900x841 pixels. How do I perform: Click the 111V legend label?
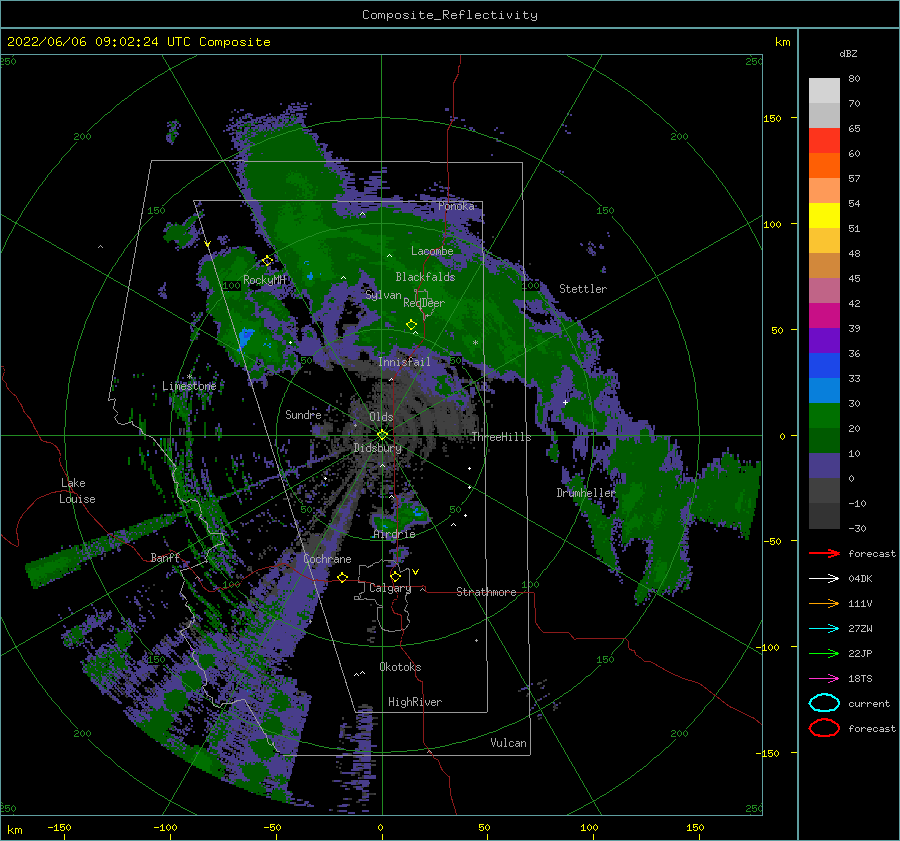click(x=860, y=603)
